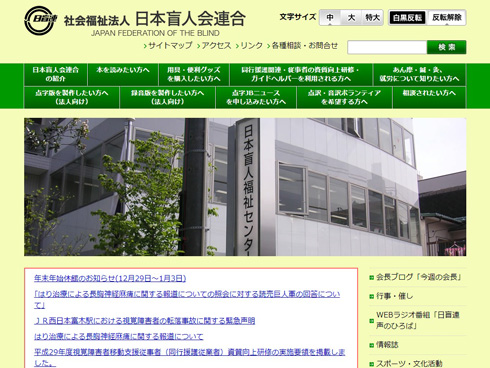Viewport: 490px width, 368px height.
Task: Open 会長ブログ「今週の会長」 sidebar link
Action: [419, 277]
